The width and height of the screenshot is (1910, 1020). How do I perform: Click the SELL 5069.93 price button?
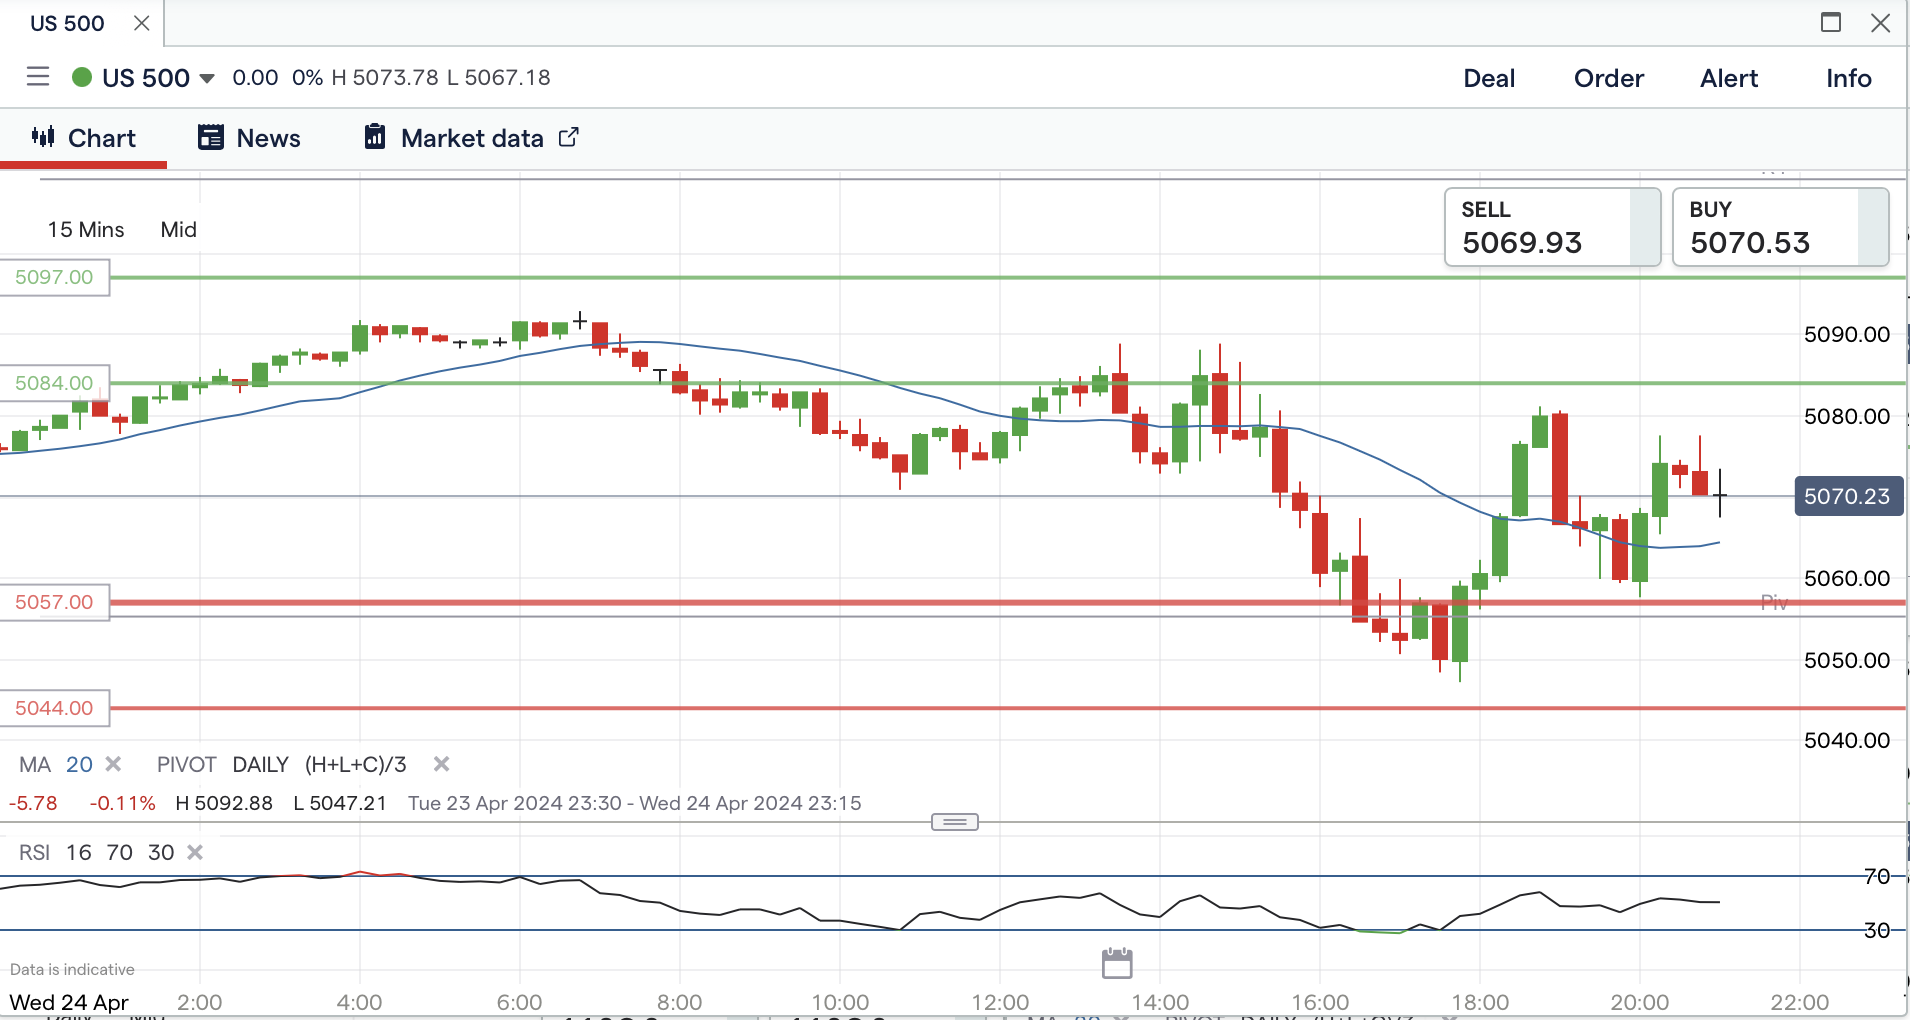click(x=1552, y=227)
